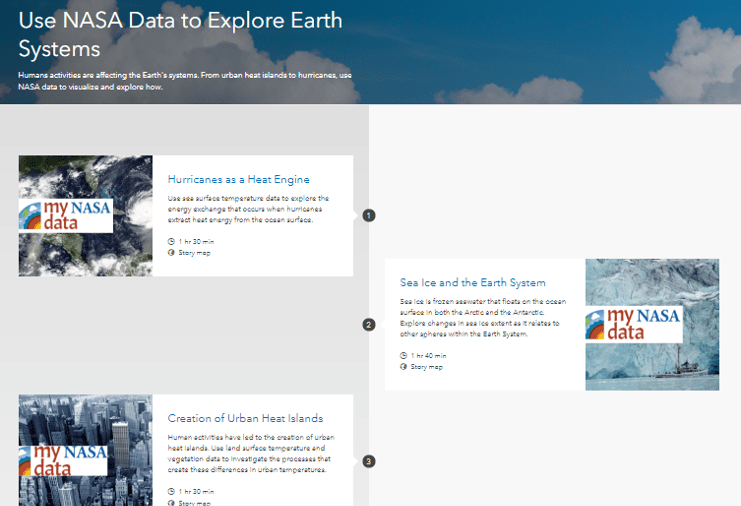Open the Hurricanes as a Heat Engine link
741x506 pixels.
click(x=239, y=180)
